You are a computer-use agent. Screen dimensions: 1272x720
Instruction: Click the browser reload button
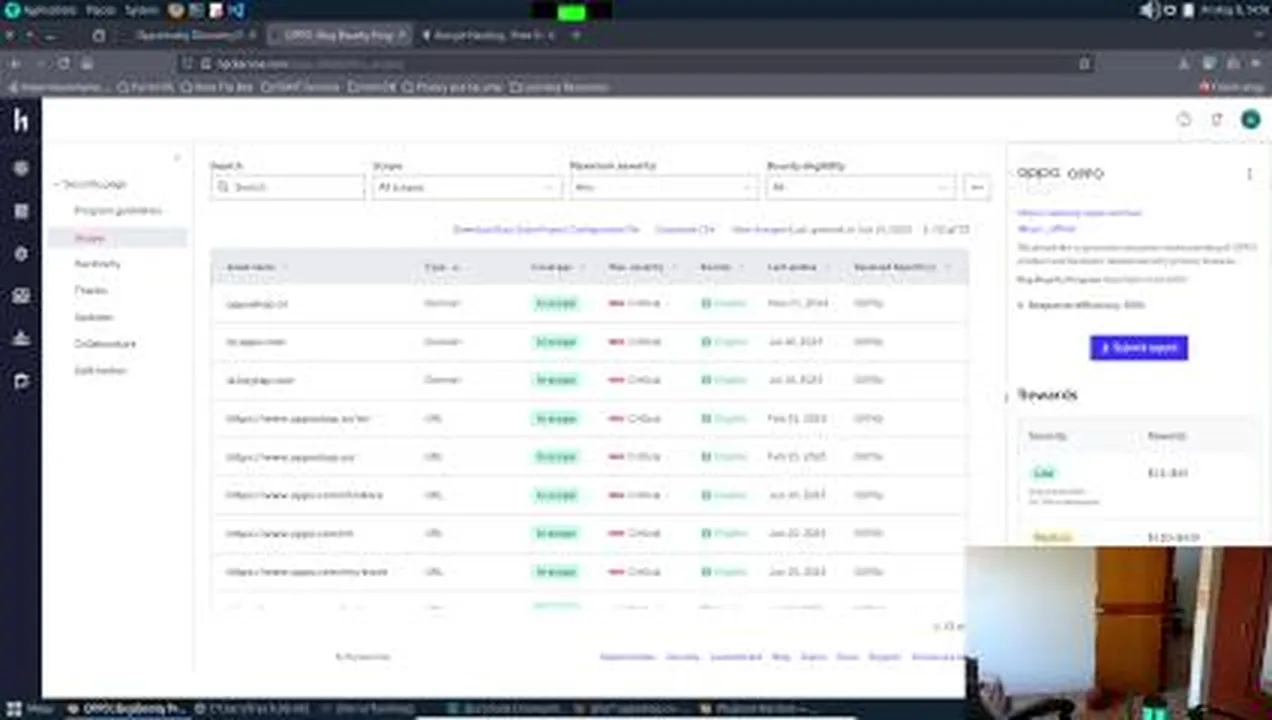[64, 63]
